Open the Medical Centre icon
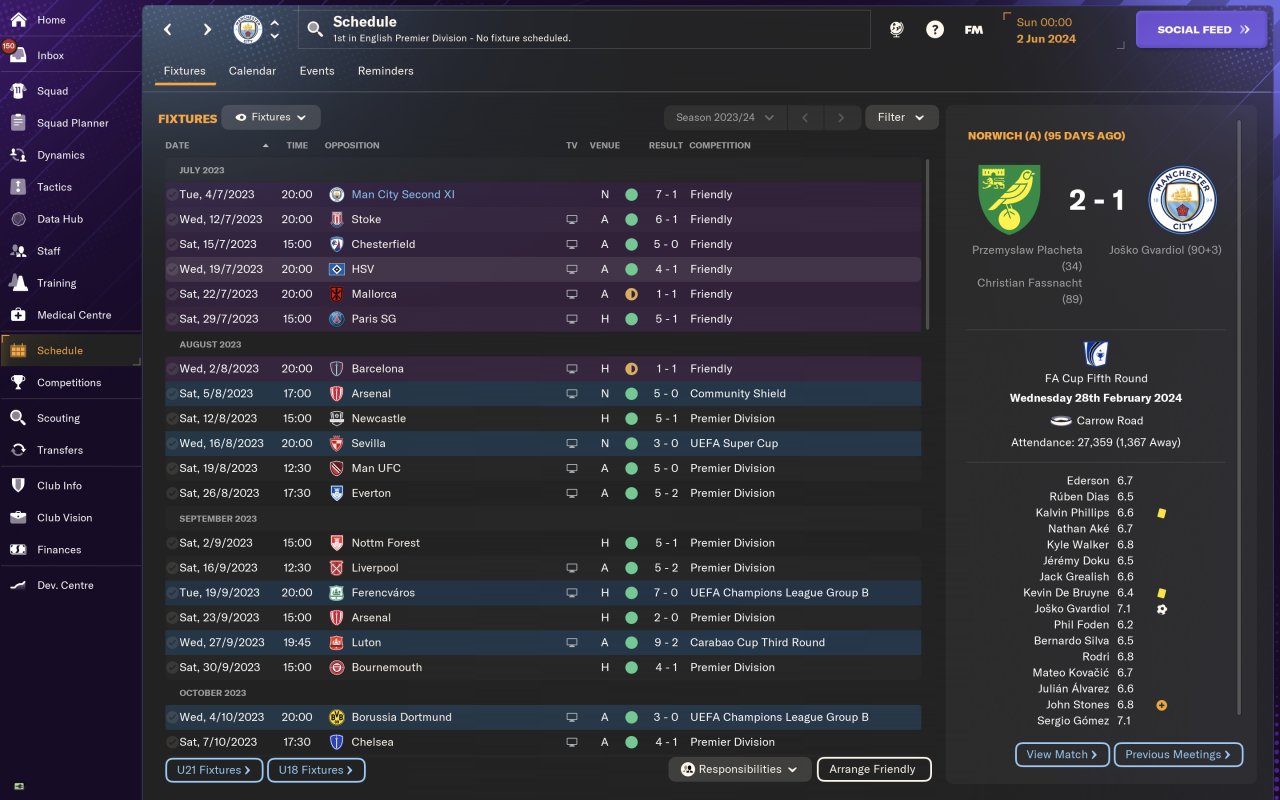The height and width of the screenshot is (800, 1280). pos(18,315)
